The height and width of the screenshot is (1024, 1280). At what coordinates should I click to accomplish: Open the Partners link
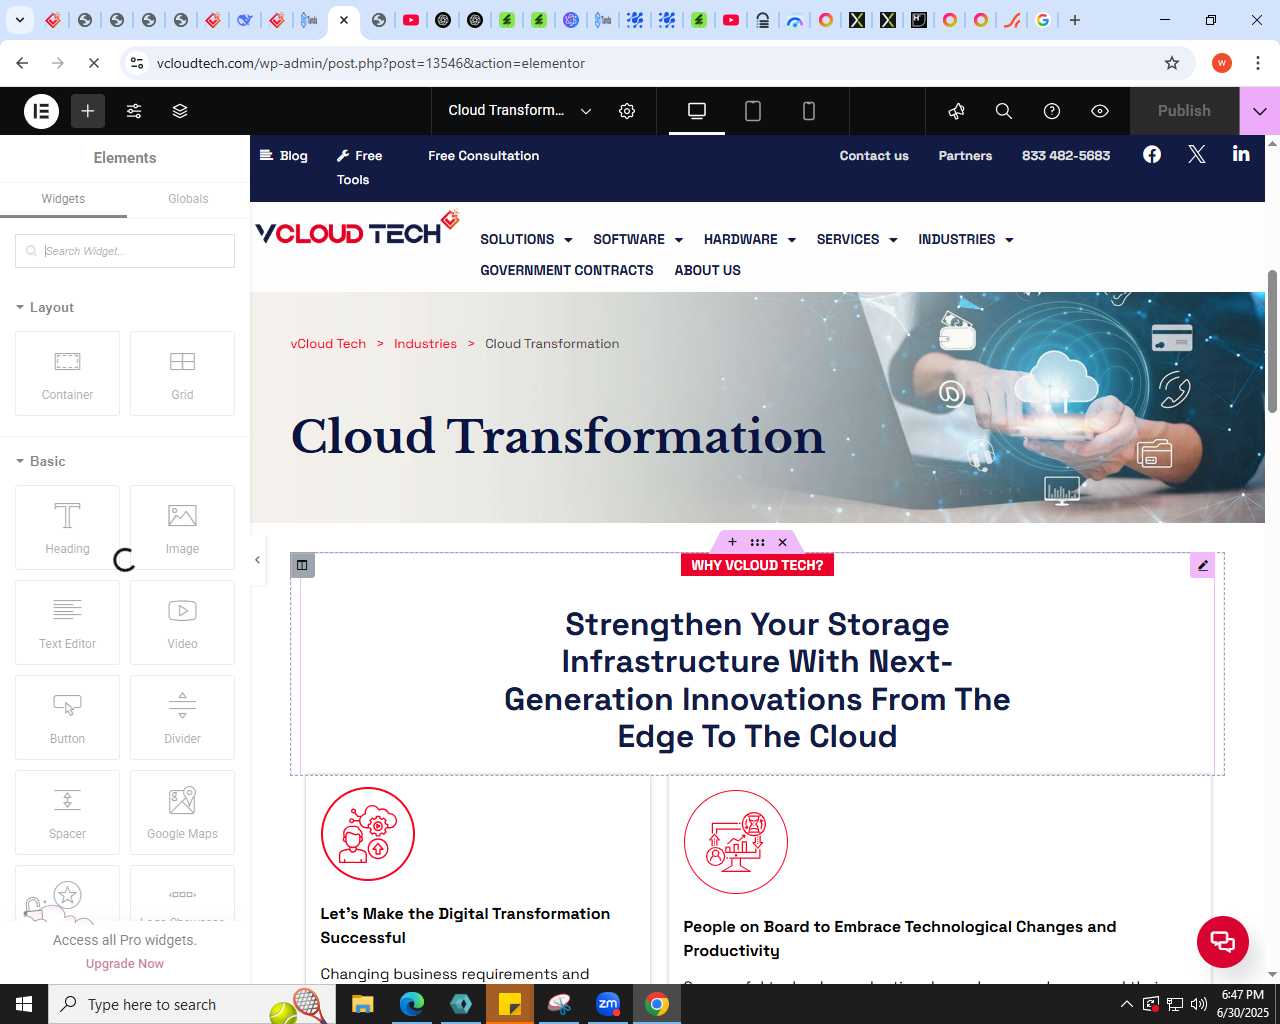tap(965, 156)
